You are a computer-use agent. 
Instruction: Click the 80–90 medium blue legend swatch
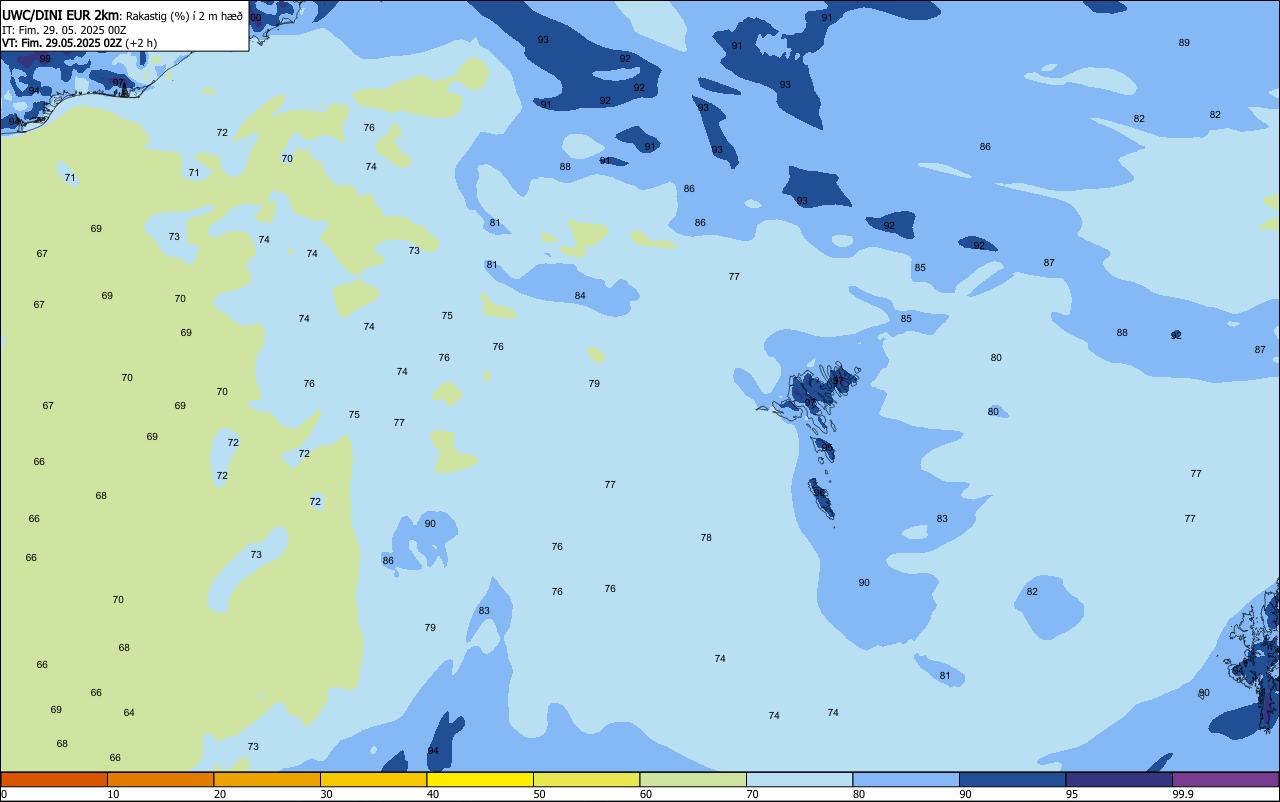906,779
